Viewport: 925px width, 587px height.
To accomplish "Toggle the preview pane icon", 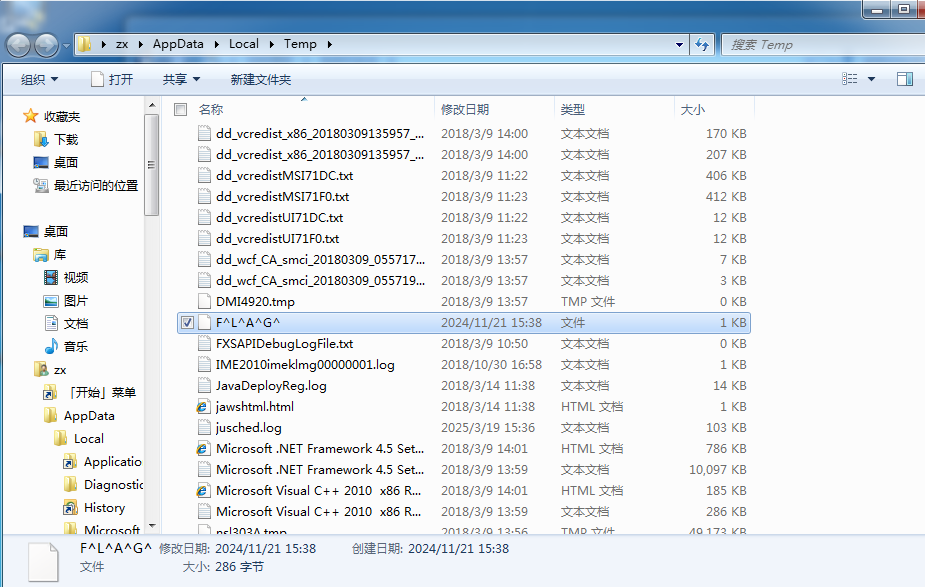I will 904,79.
